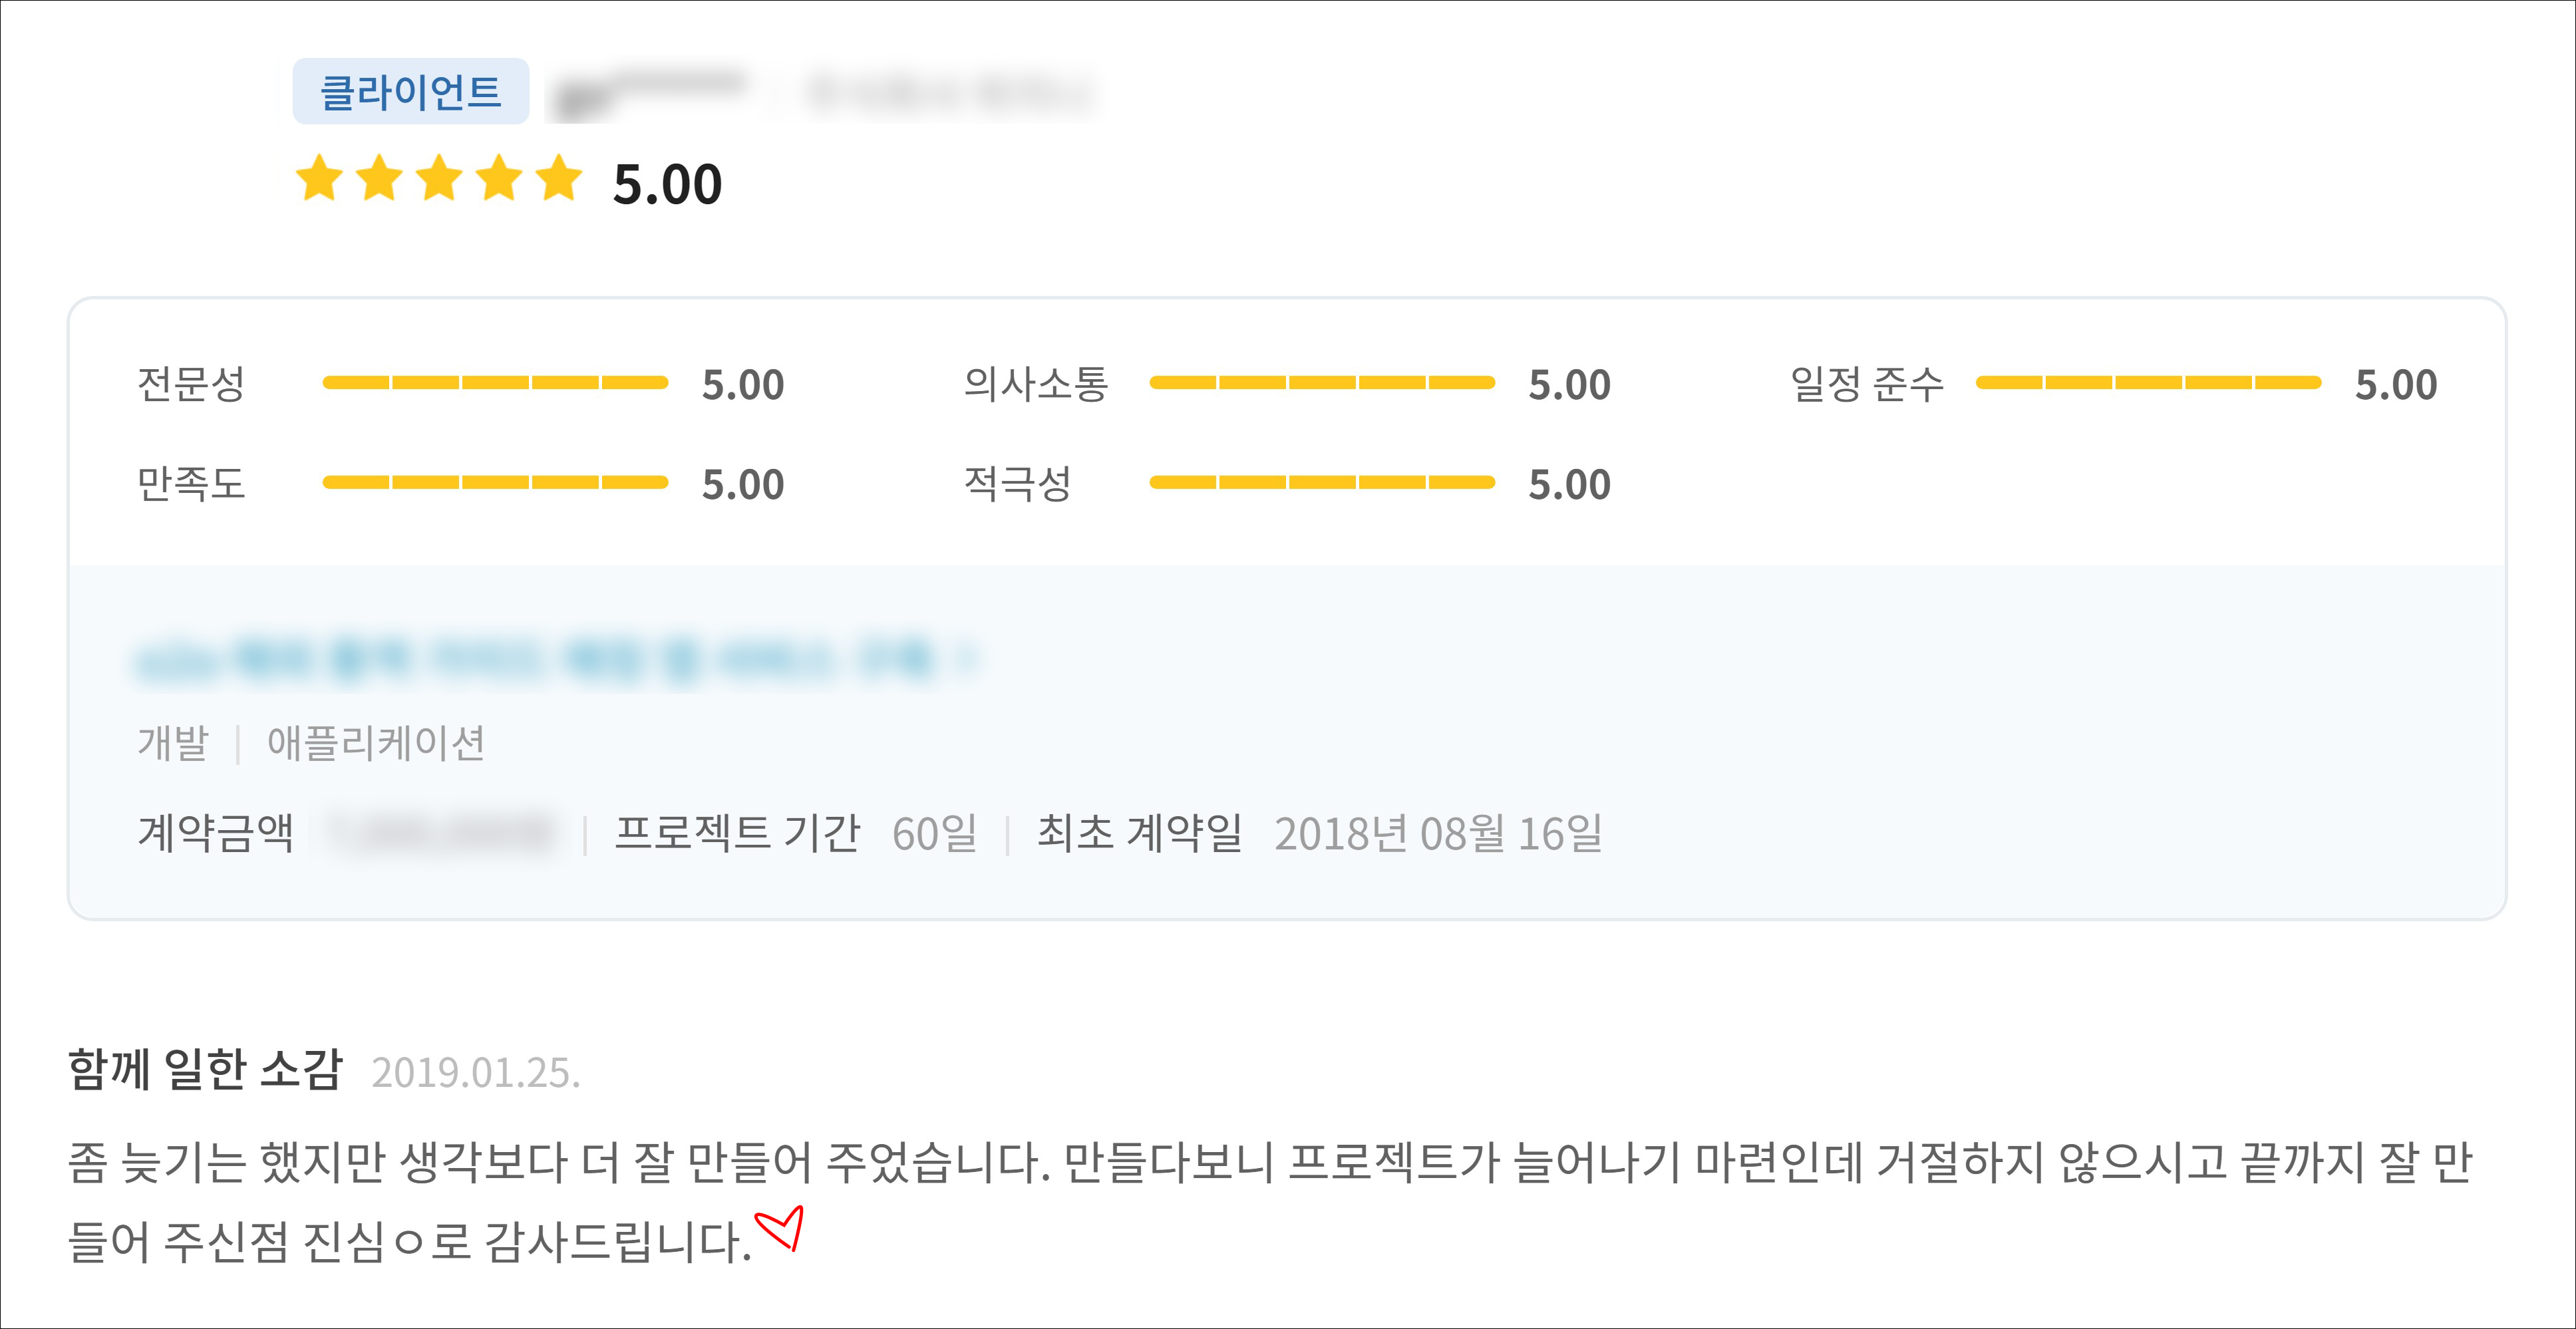Click the 만족도 rating bar
Screen dimensions: 2576x1329
[495, 483]
